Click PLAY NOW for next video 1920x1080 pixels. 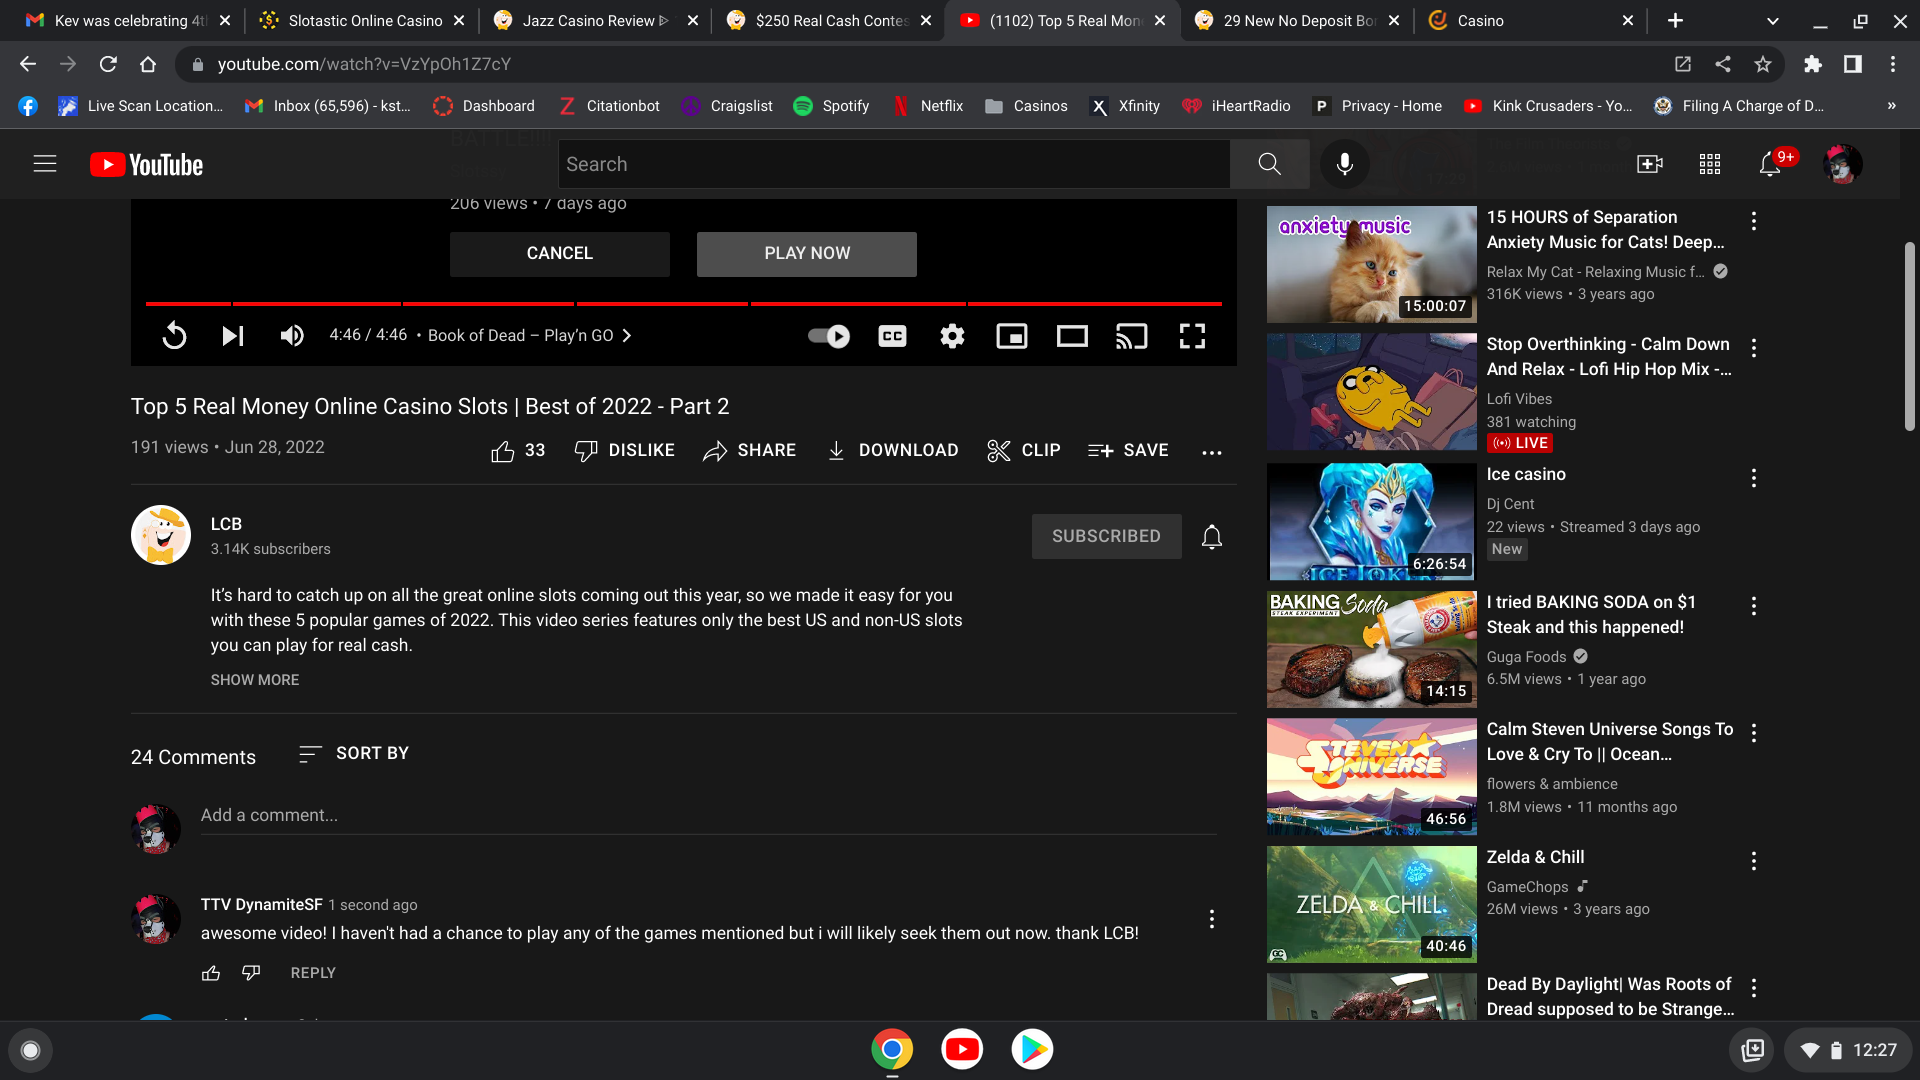click(x=807, y=254)
